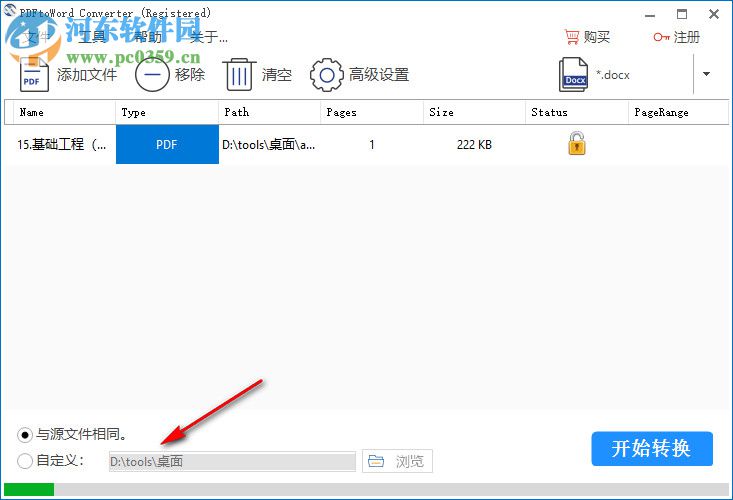Click the pages cell showing 1

[x=372, y=145]
